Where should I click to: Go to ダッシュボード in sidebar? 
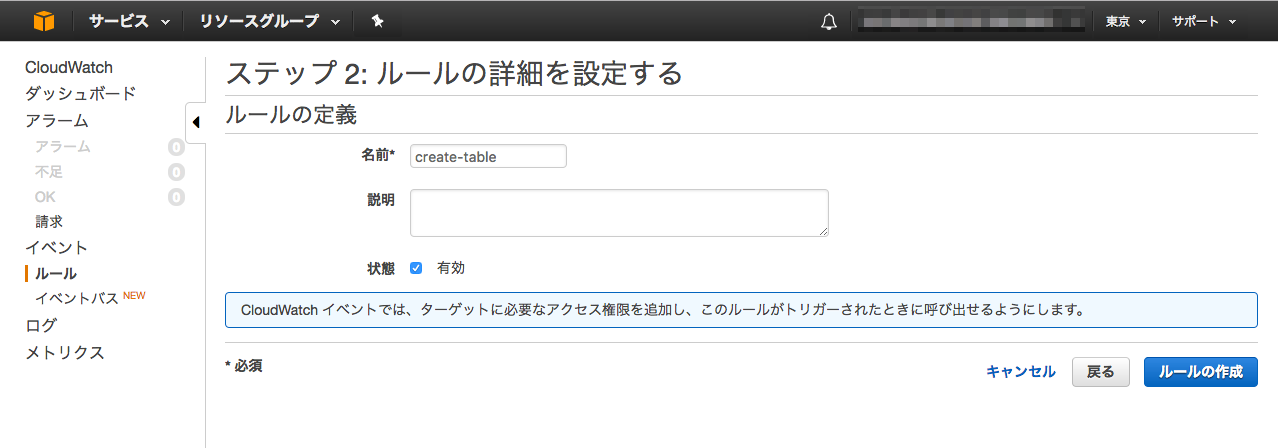click(x=80, y=94)
